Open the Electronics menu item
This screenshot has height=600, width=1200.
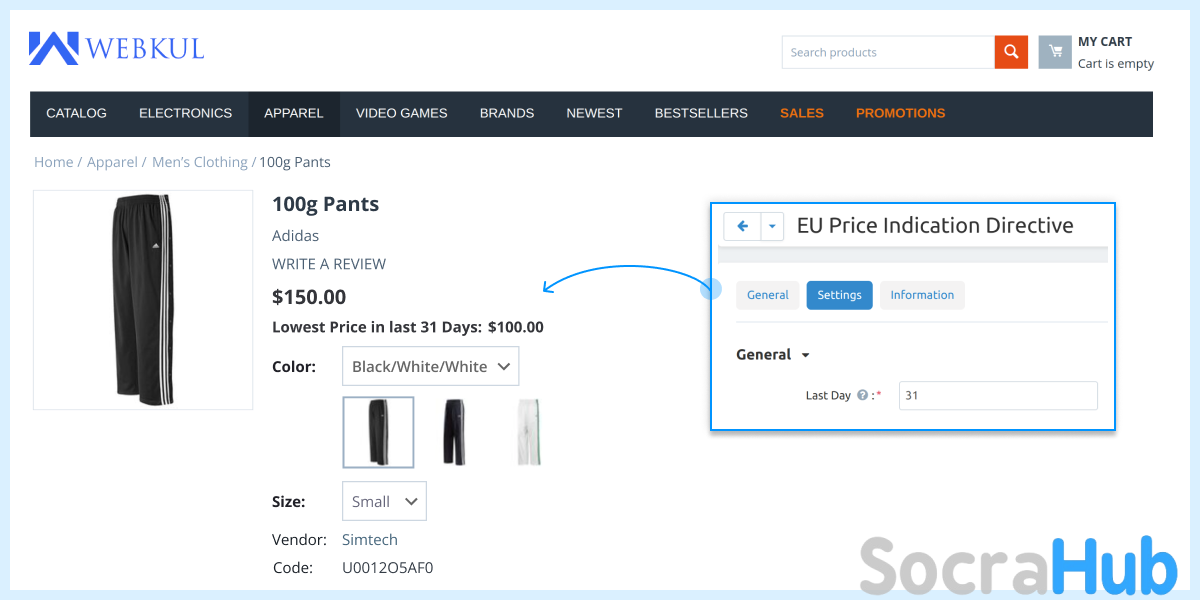click(x=185, y=113)
